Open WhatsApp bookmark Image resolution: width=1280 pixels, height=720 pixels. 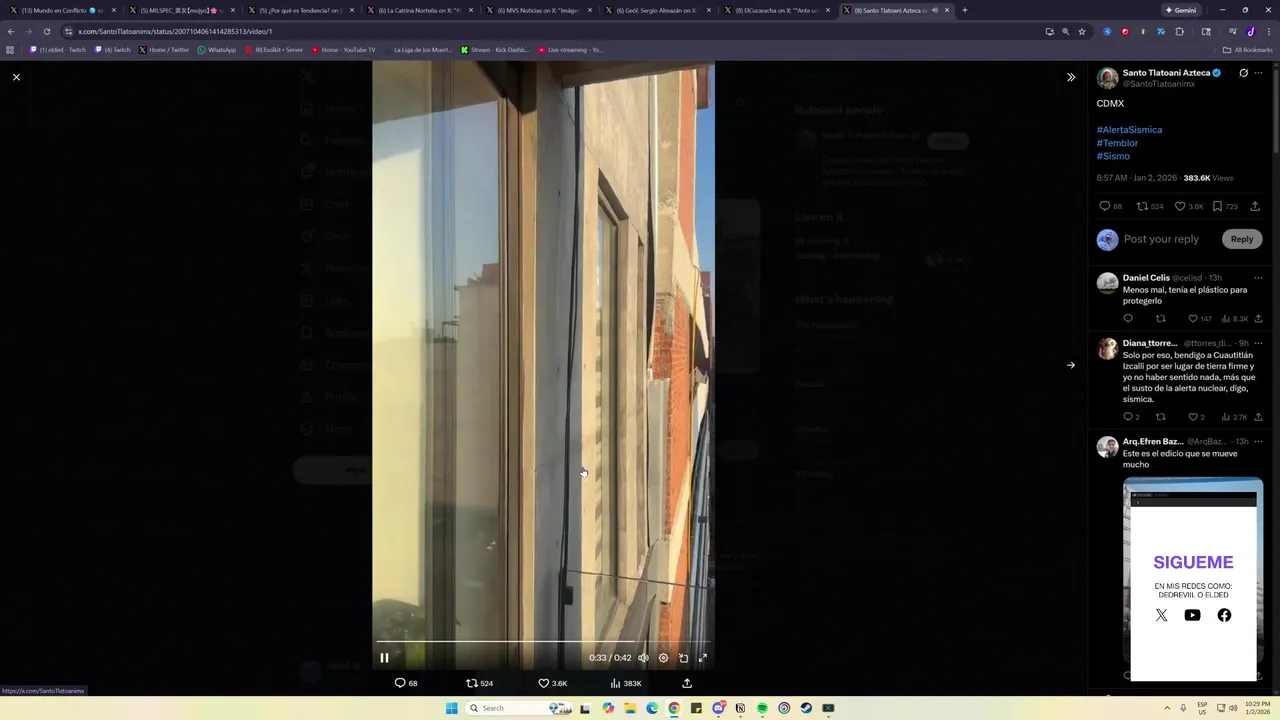click(x=217, y=50)
